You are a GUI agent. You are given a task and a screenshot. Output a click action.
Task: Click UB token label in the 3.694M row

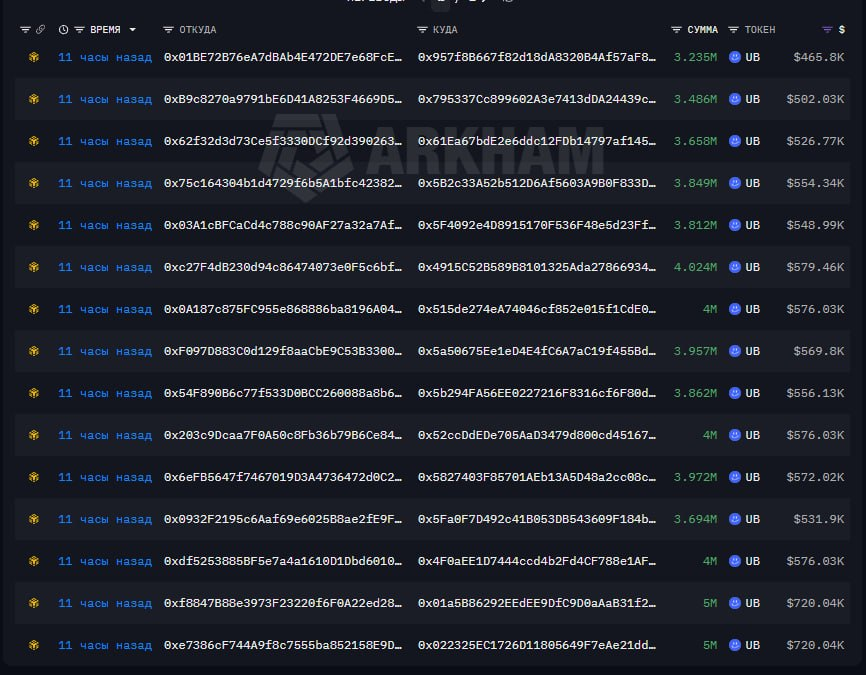point(753,519)
